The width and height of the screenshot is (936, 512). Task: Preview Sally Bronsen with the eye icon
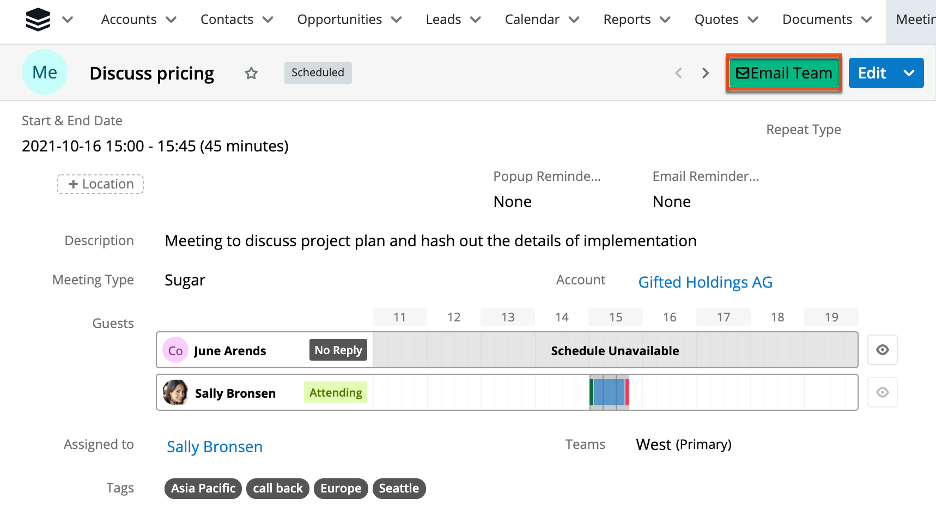tap(882, 393)
